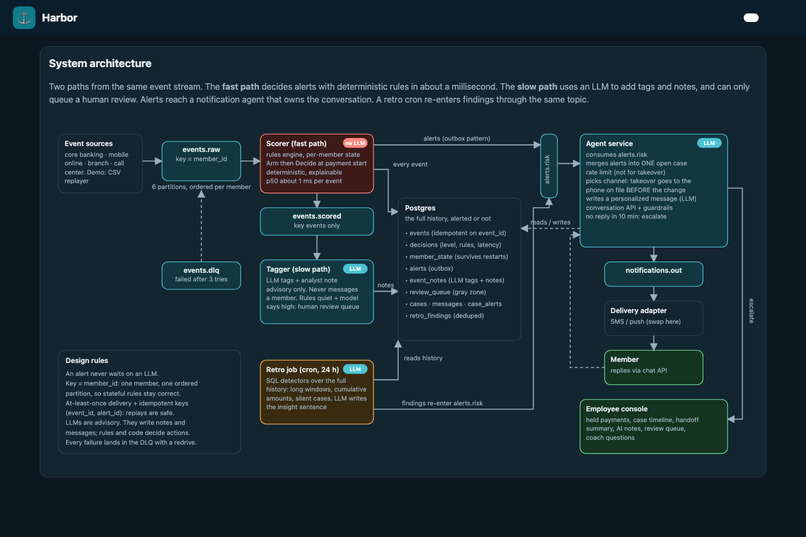
Task: Click the Design rules heading
Action: point(86,360)
